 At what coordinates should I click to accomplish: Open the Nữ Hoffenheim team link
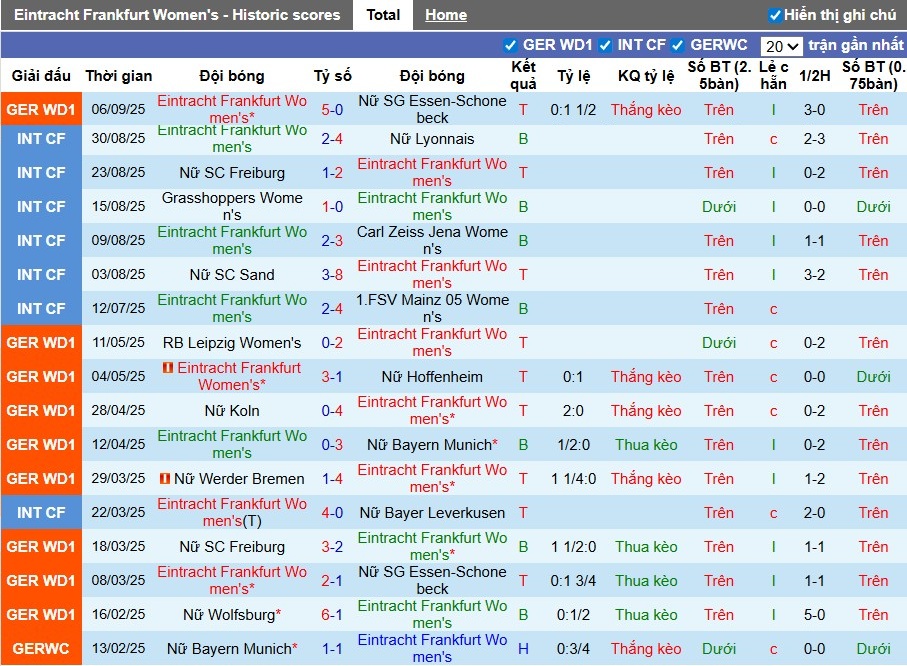click(x=432, y=377)
